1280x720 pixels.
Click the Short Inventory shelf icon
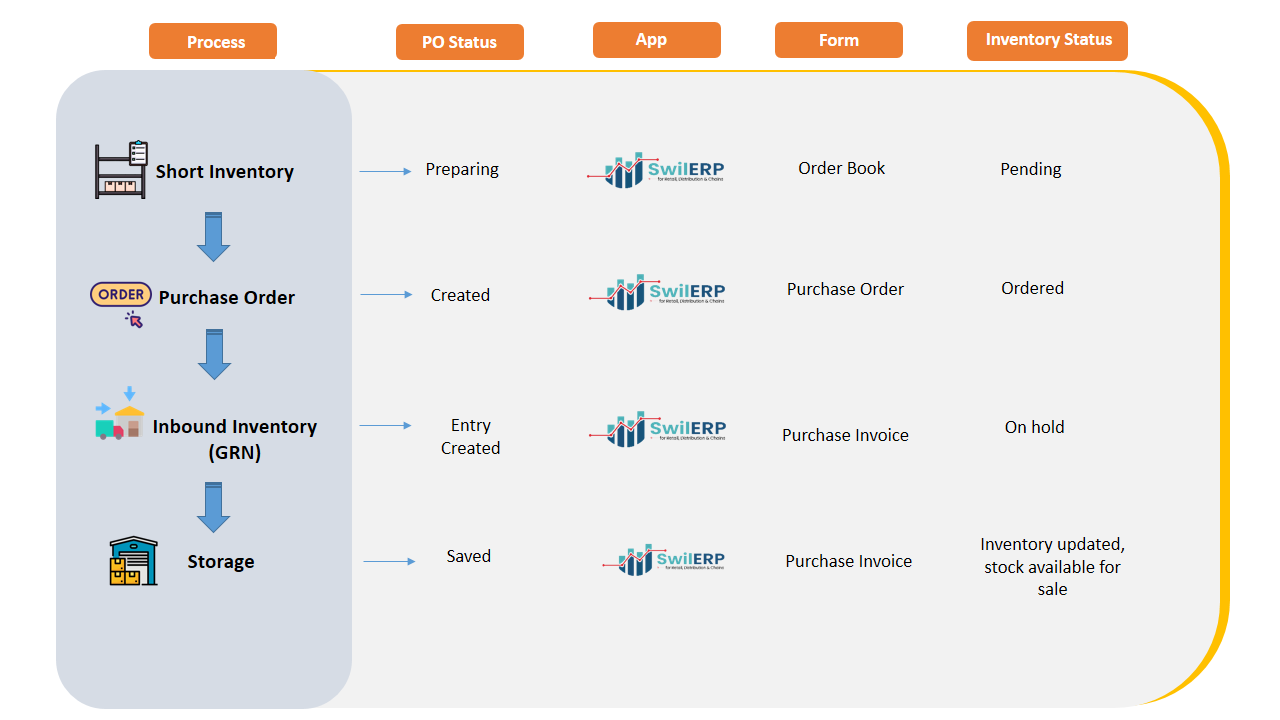(121, 170)
